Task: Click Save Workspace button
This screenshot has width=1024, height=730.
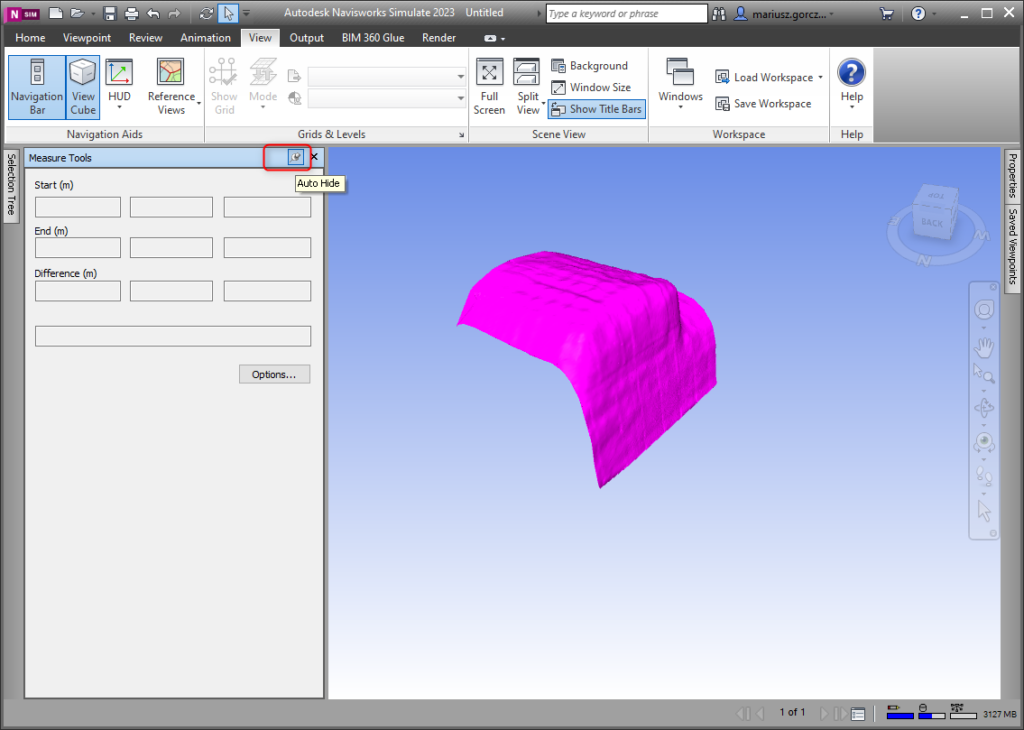Action: tap(763, 104)
